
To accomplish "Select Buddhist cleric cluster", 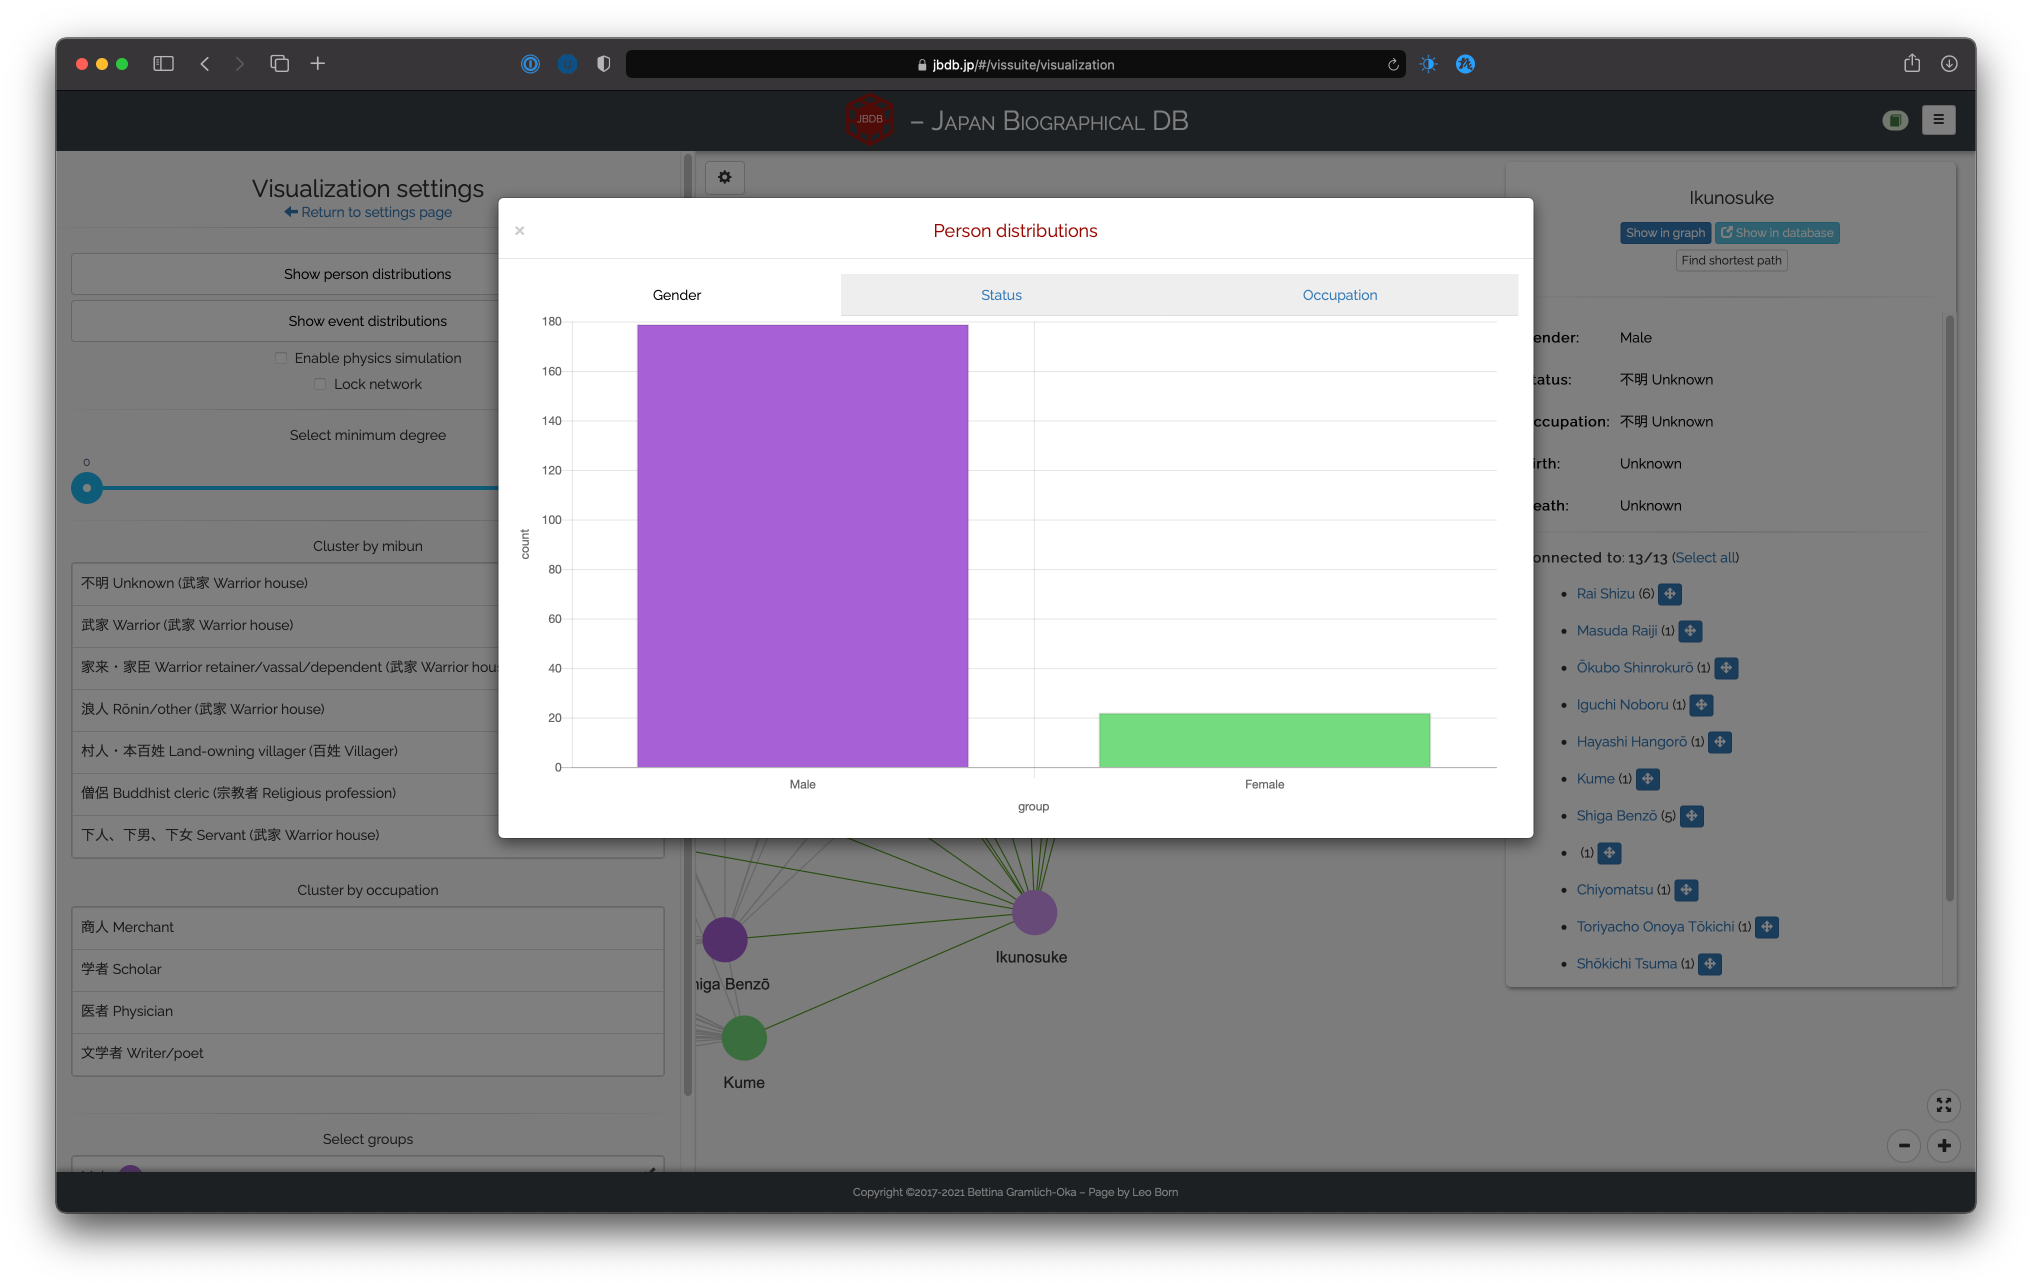I will (x=367, y=793).
